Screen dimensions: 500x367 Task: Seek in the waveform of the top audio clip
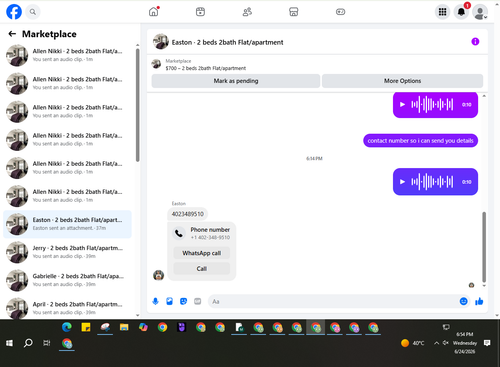click(x=432, y=105)
